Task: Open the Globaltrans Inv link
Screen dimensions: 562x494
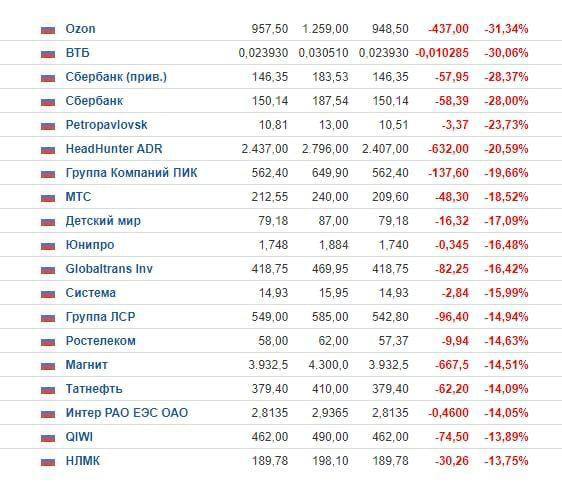Action: click(109, 269)
